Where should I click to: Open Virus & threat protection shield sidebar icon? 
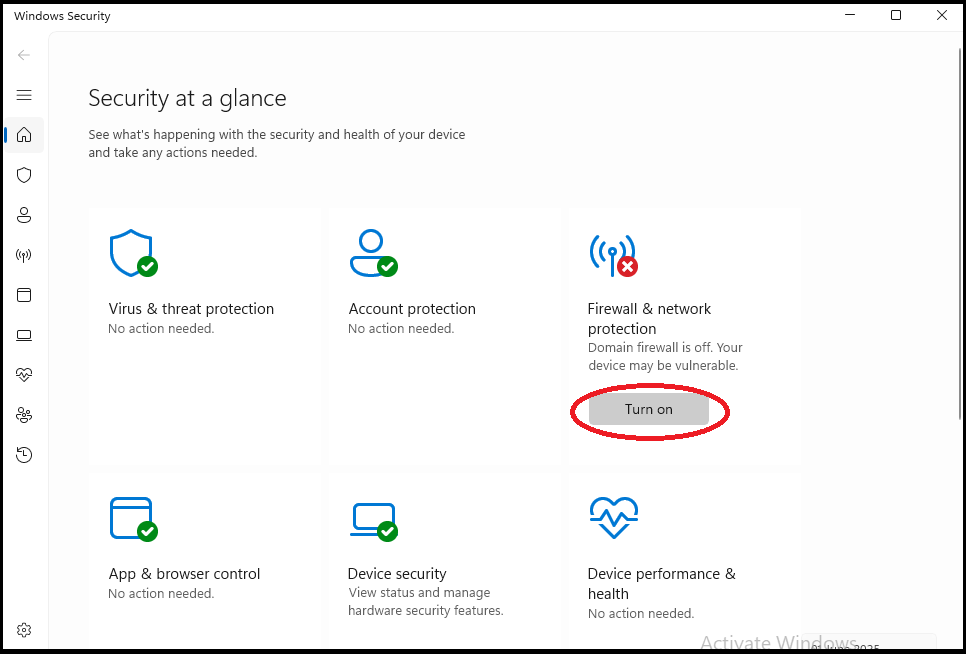24,175
